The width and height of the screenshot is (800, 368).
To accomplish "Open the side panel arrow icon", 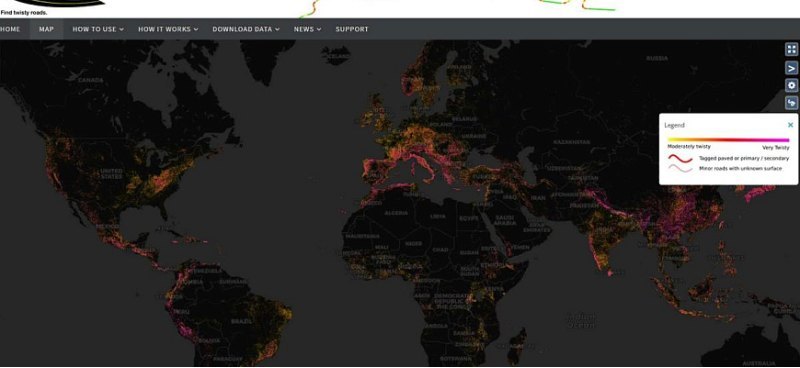I will coord(791,67).
